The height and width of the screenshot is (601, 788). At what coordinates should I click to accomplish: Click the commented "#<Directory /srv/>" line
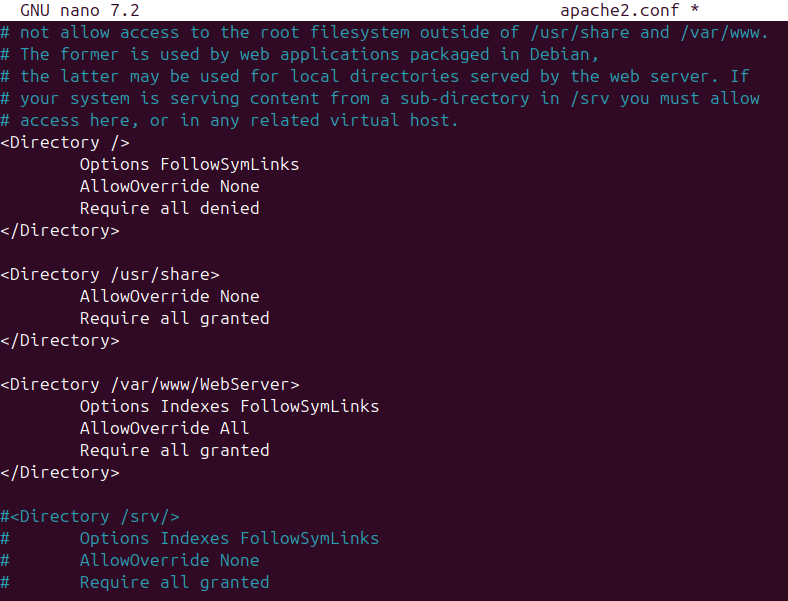pyautogui.click(x=90, y=516)
